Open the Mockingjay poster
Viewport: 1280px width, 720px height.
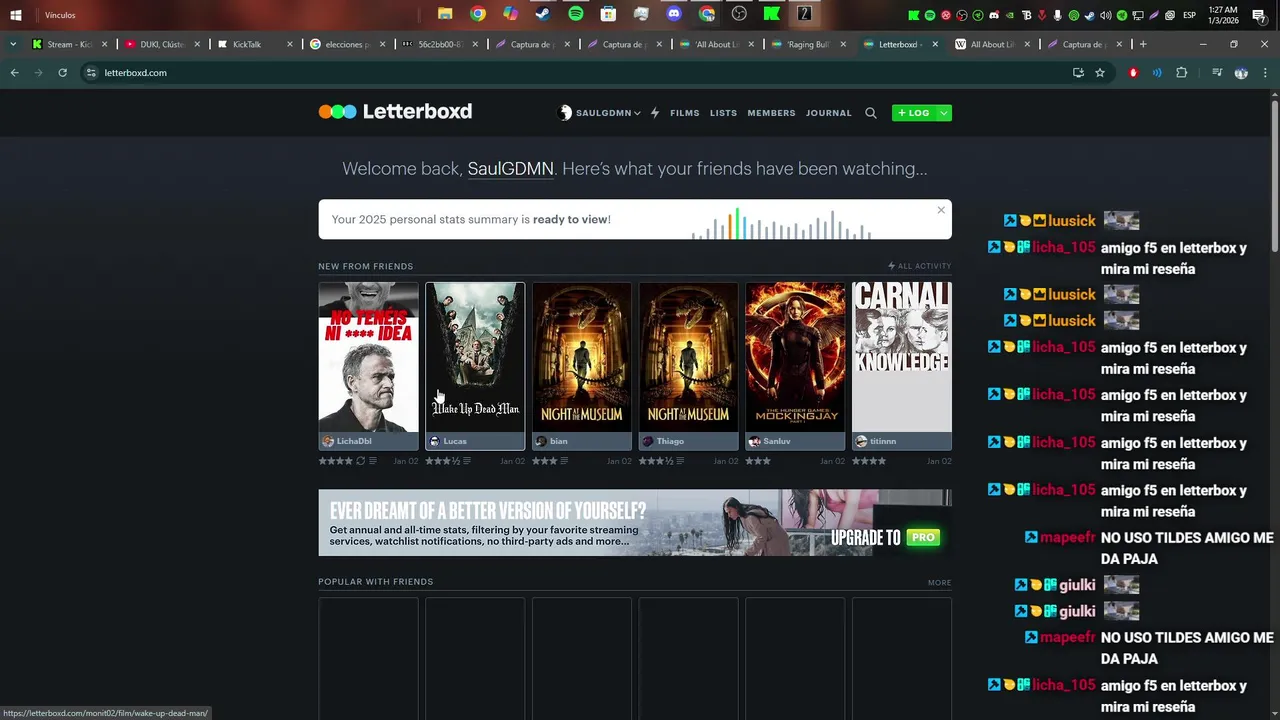[795, 357]
